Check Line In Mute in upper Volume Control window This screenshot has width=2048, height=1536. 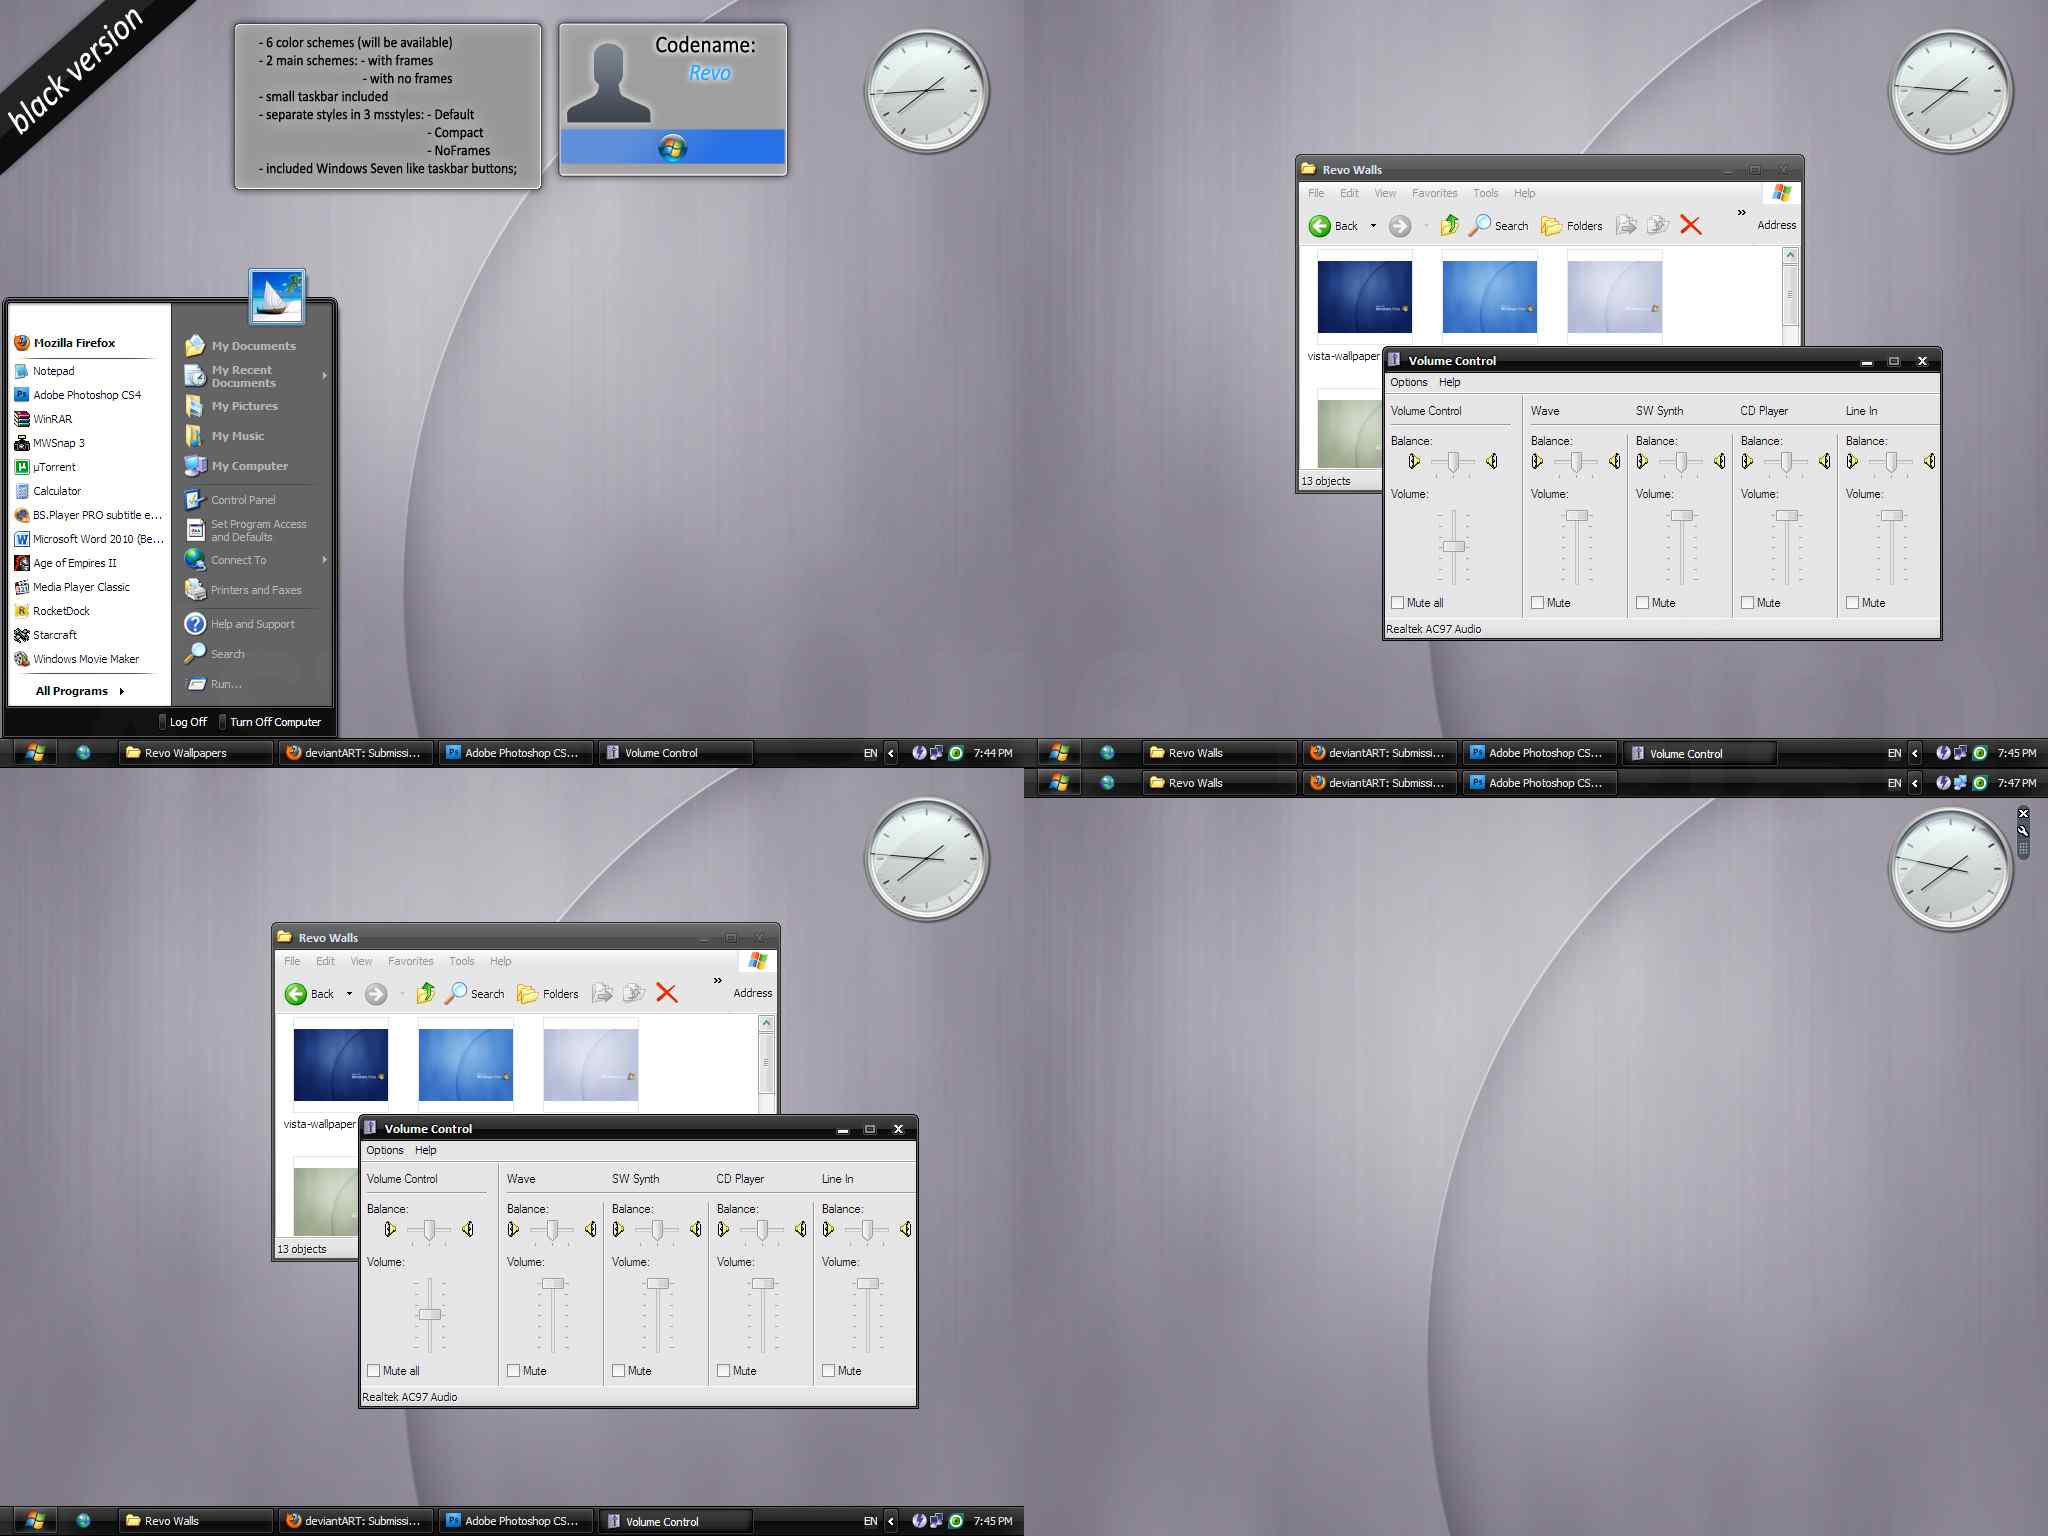(x=1852, y=603)
